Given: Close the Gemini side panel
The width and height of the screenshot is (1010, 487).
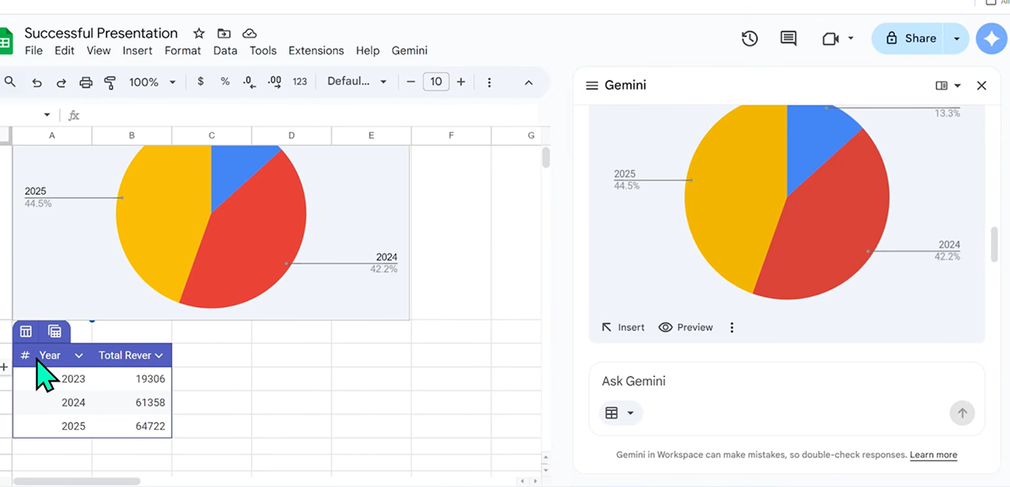Looking at the screenshot, I should (x=982, y=86).
